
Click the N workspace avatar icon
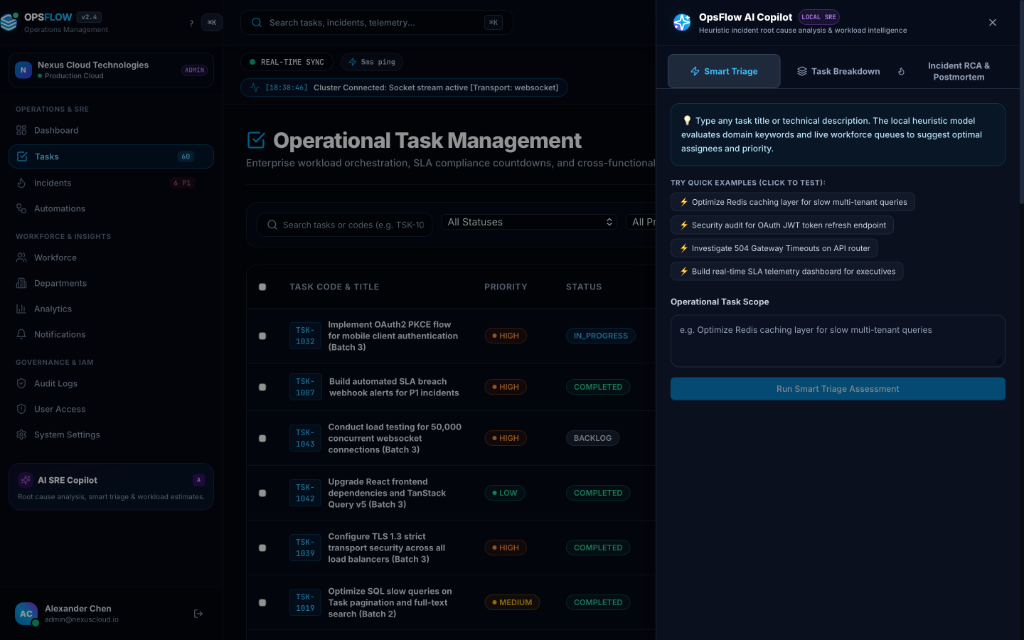[24, 70]
